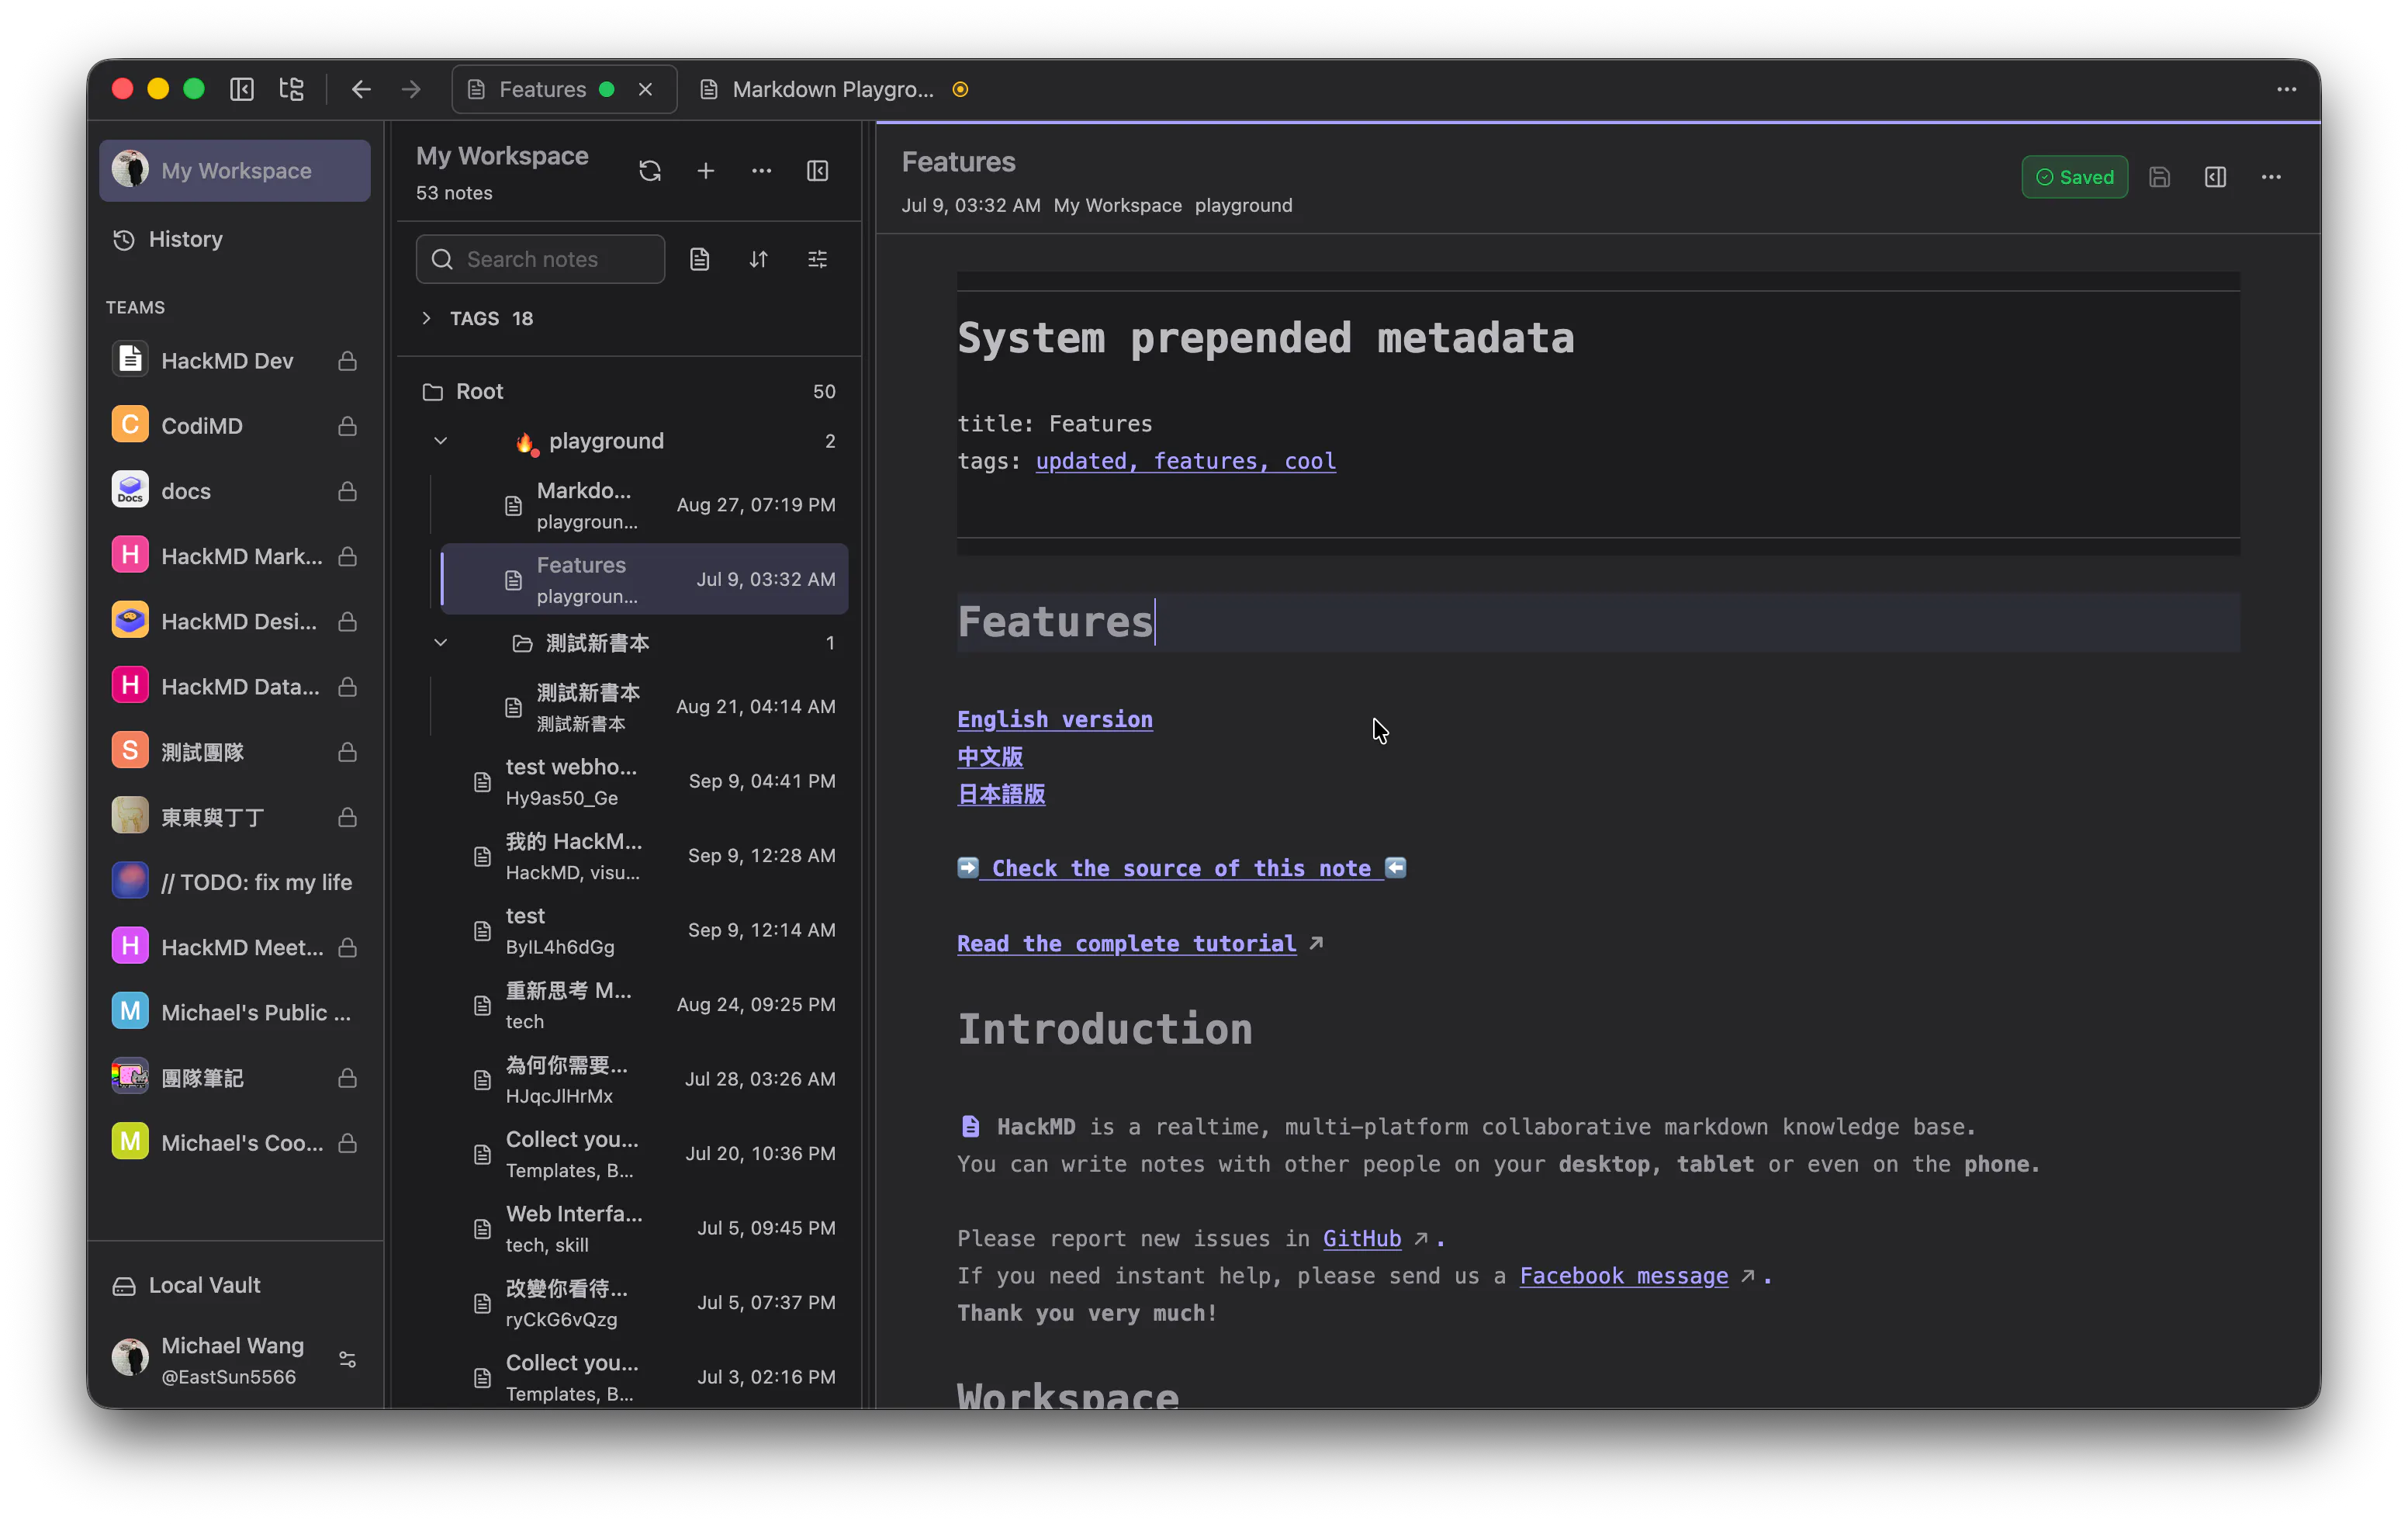
Task: Select the // TODO: fix my life team
Action: 235,882
